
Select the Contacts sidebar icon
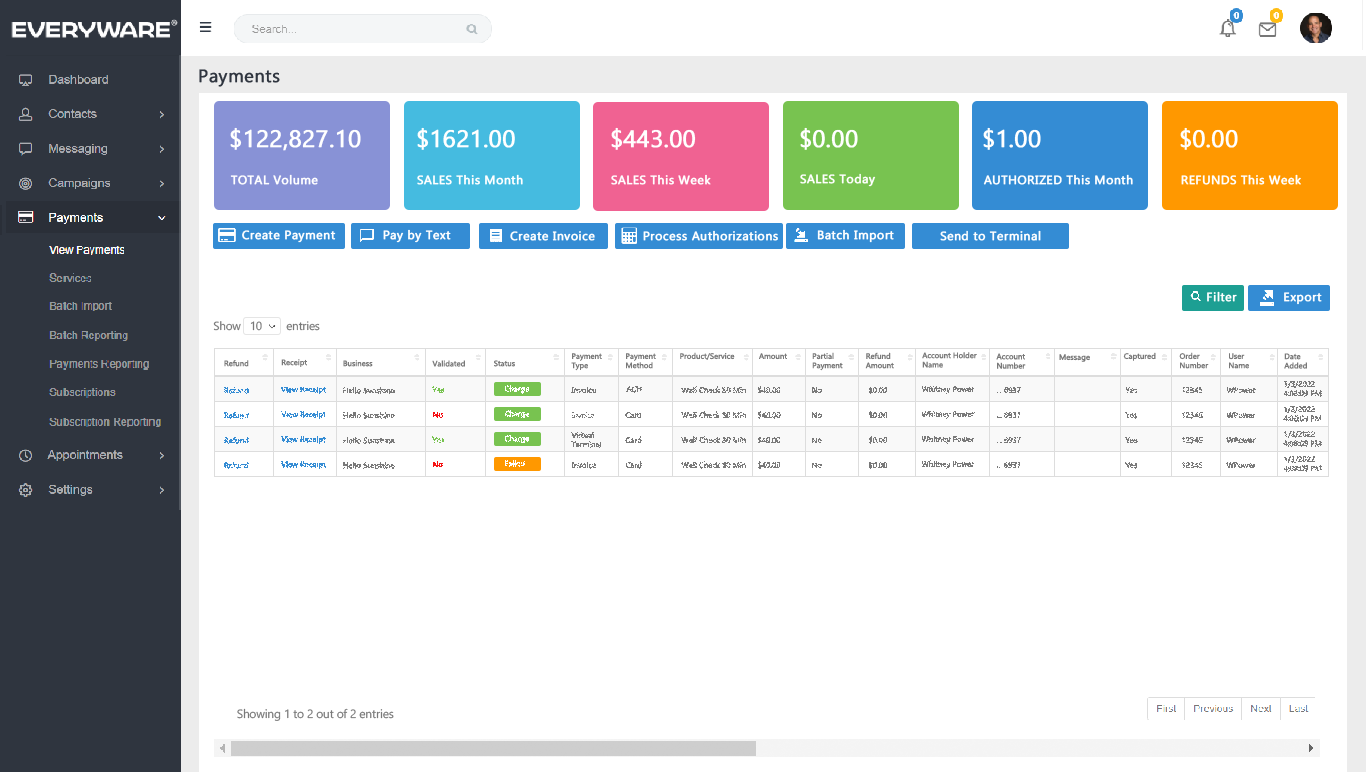(24, 113)
